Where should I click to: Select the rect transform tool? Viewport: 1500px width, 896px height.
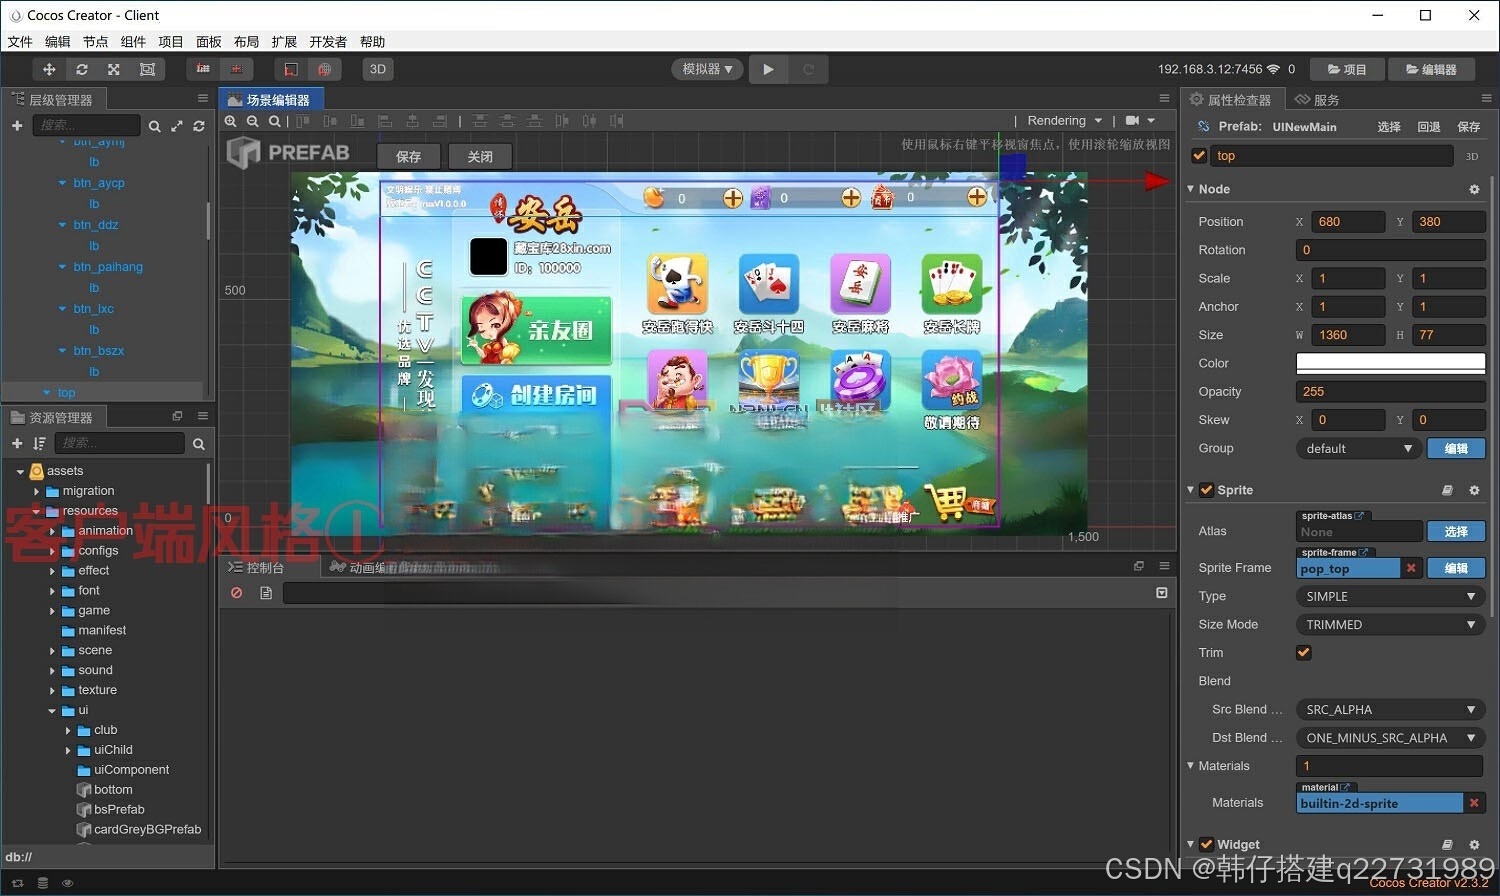147,69
